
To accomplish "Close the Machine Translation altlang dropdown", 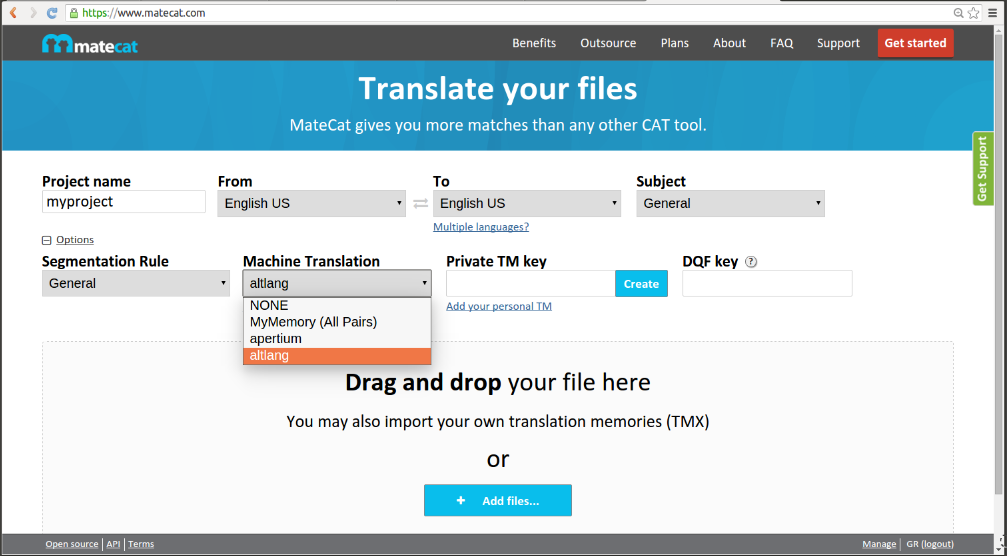I will tap(337, 283).
